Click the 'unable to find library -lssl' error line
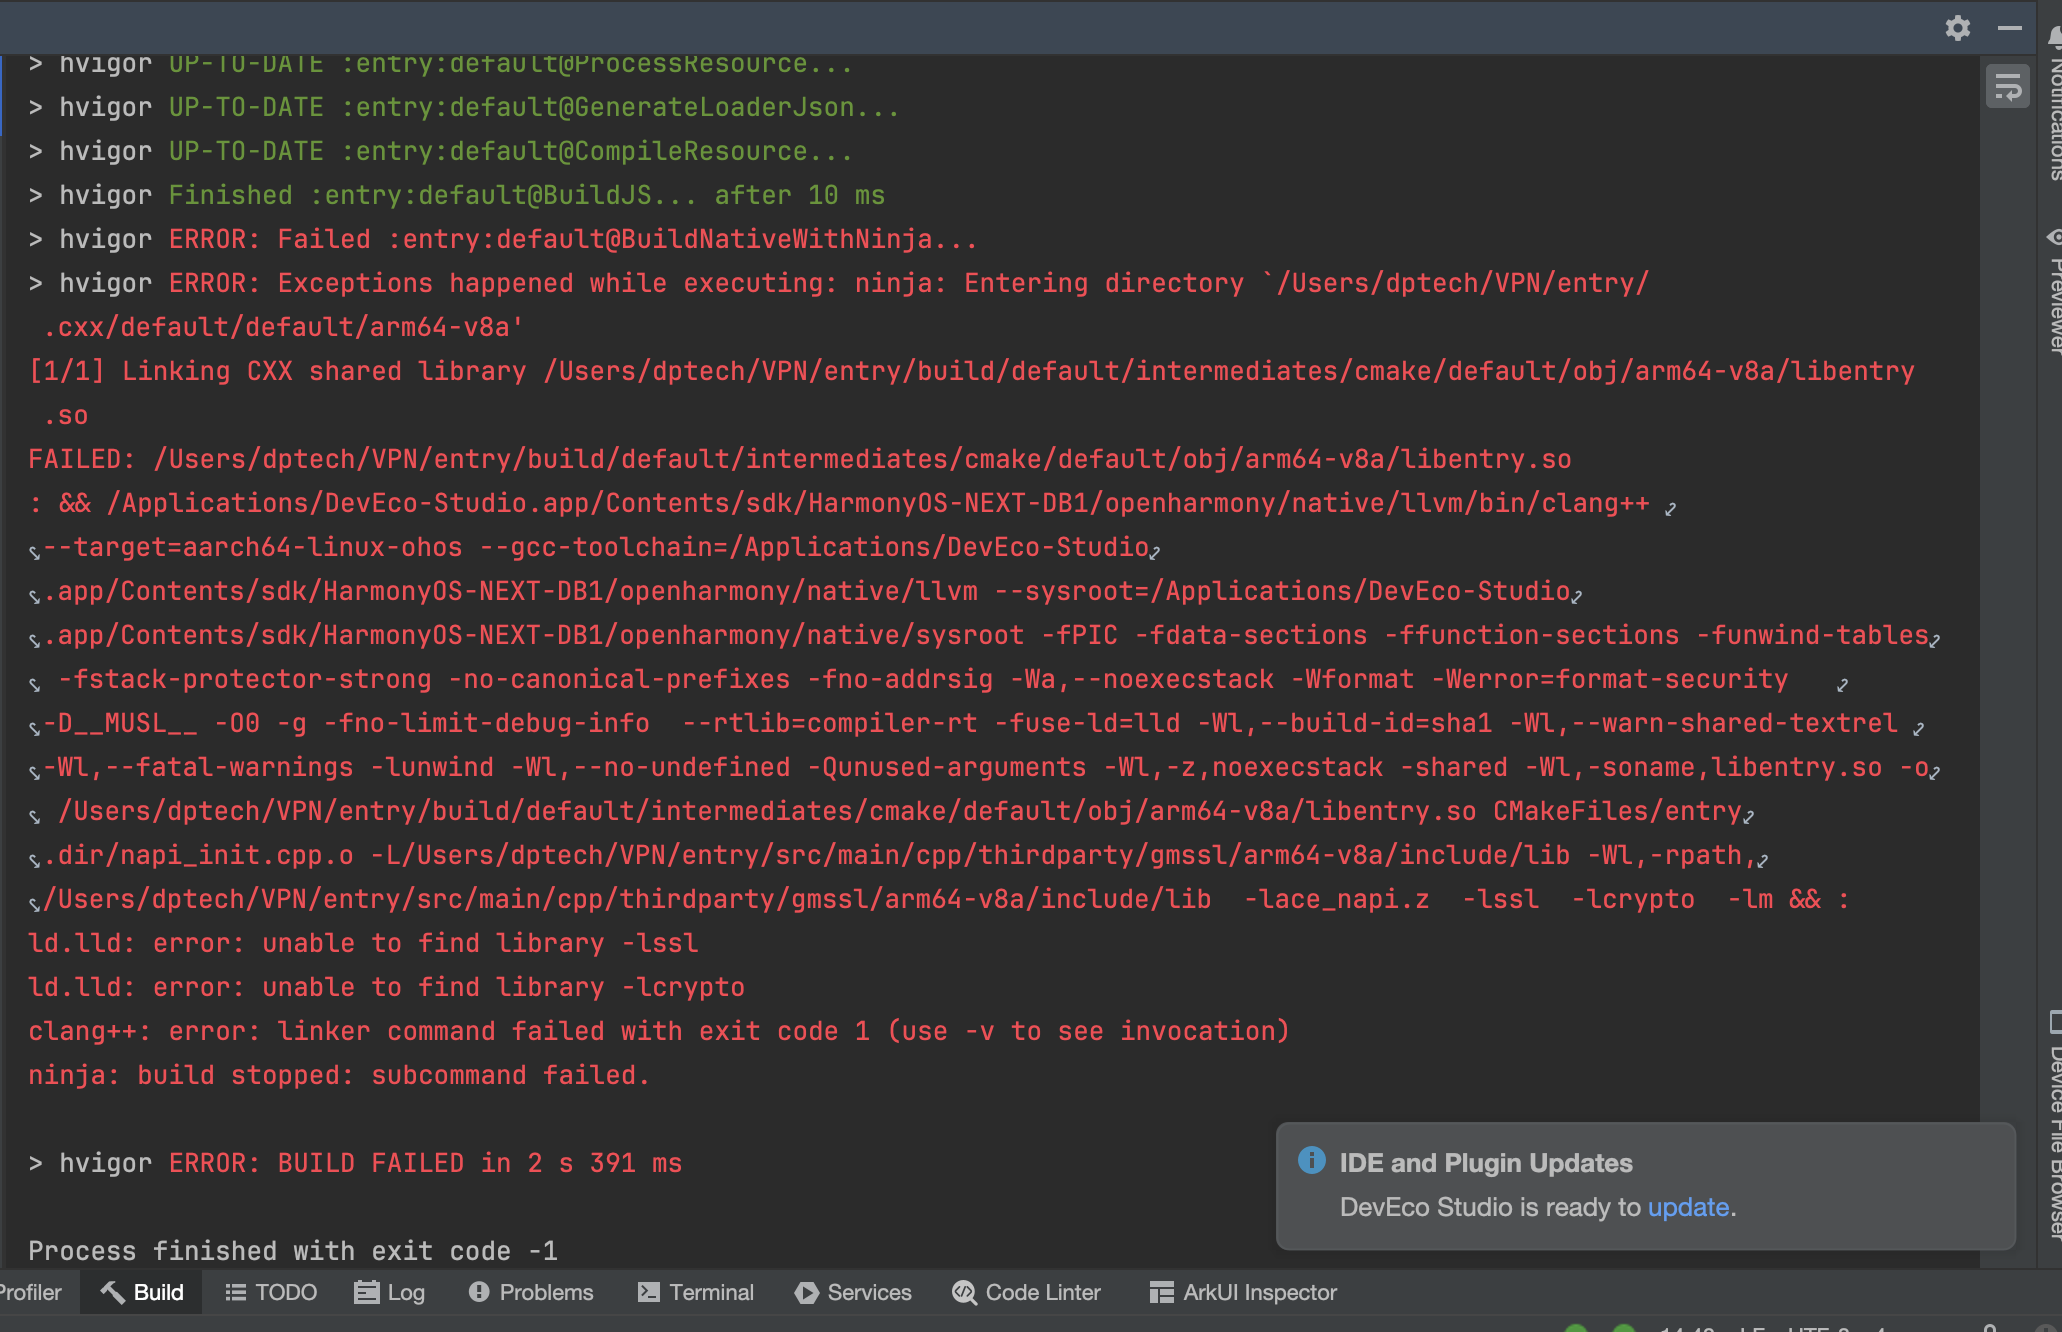The height and width of the screenshot is (1332, 2062). 363,943
